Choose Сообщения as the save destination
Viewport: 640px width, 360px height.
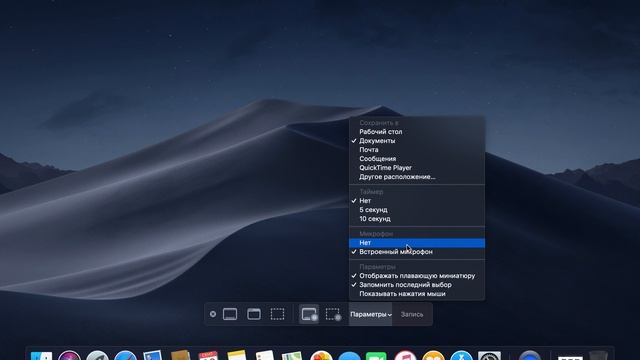coord(417,159)
